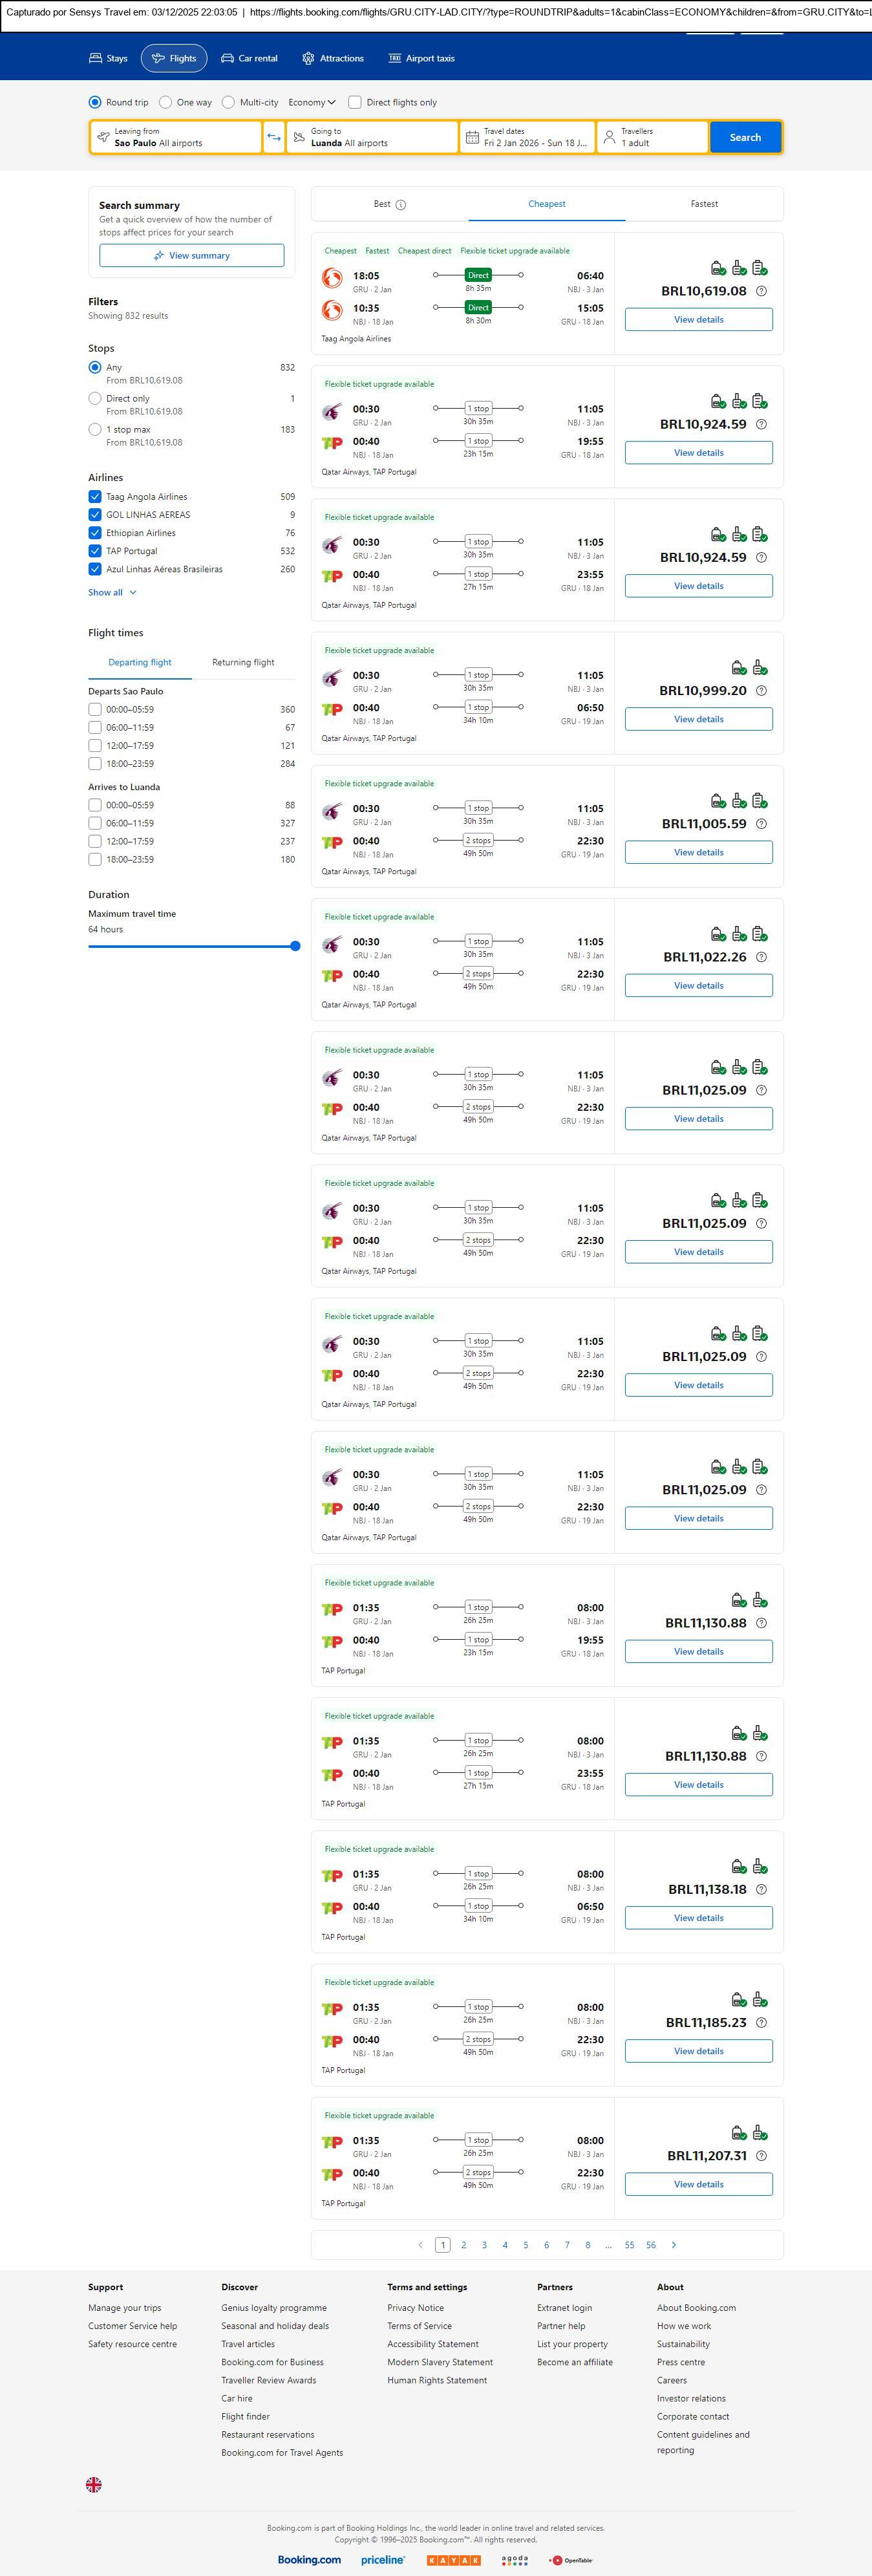This screenshot has height=2576, width=872.
Task: Open the Economy cabin class dropdown
Action: (x=311, y=102)
